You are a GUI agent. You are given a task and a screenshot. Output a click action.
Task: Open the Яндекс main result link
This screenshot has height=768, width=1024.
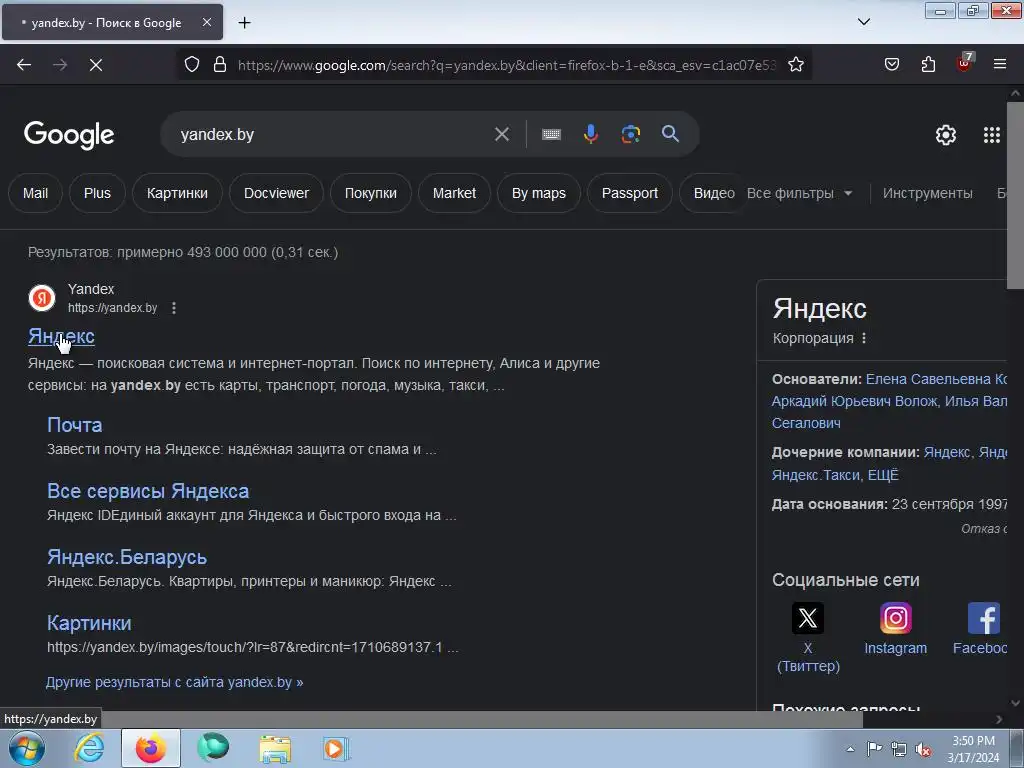point(61,336)
